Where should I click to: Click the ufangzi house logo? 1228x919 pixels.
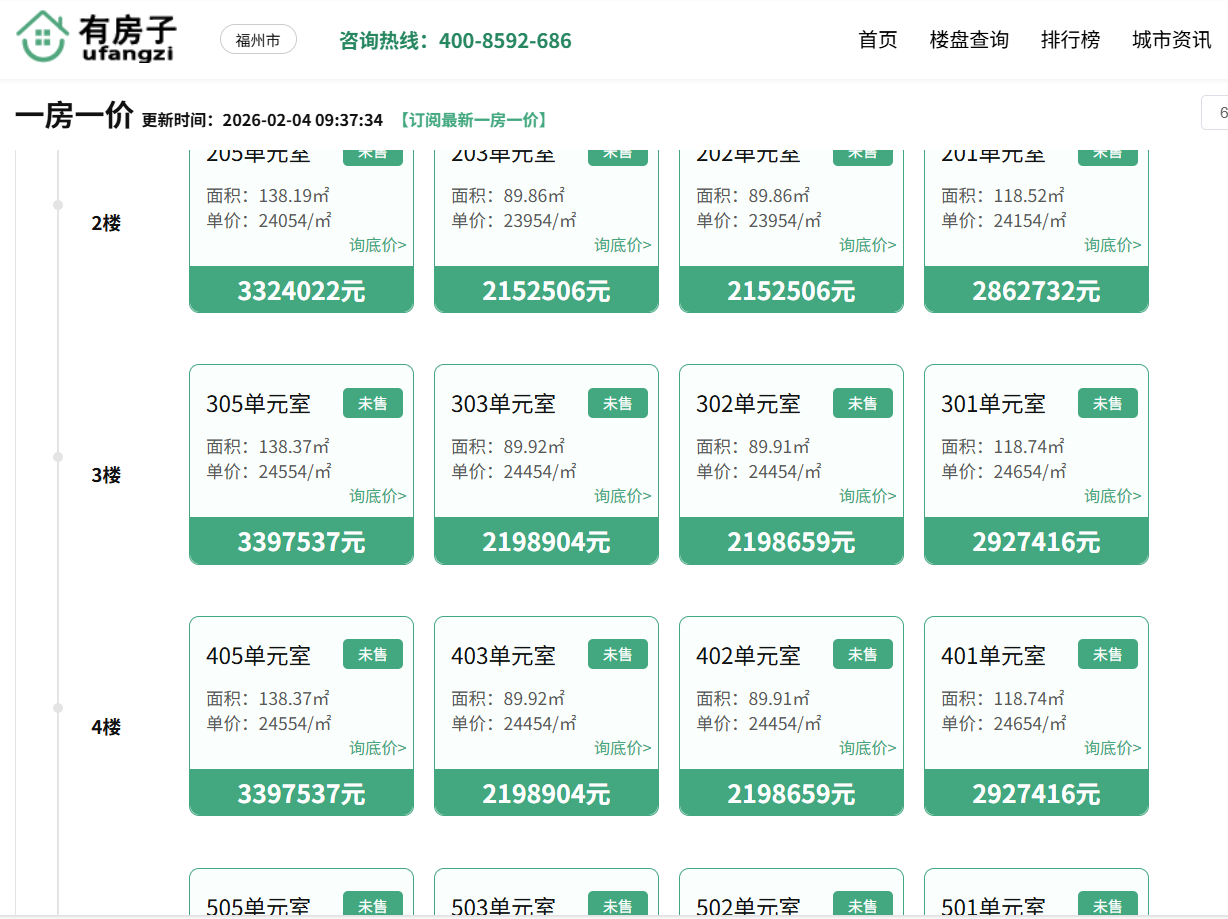(95, 38)
